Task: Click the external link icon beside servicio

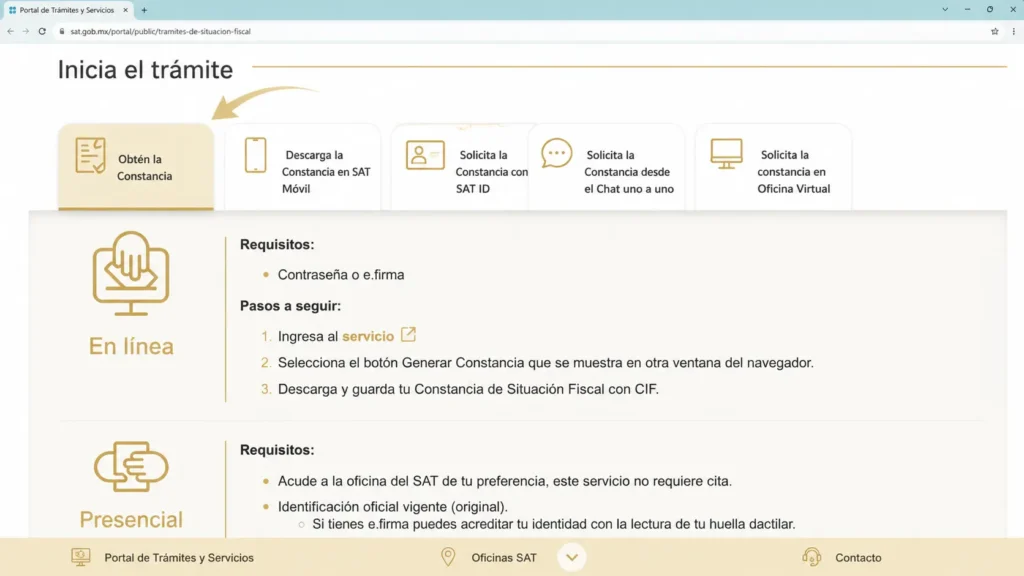Action: tap(408, 334)
